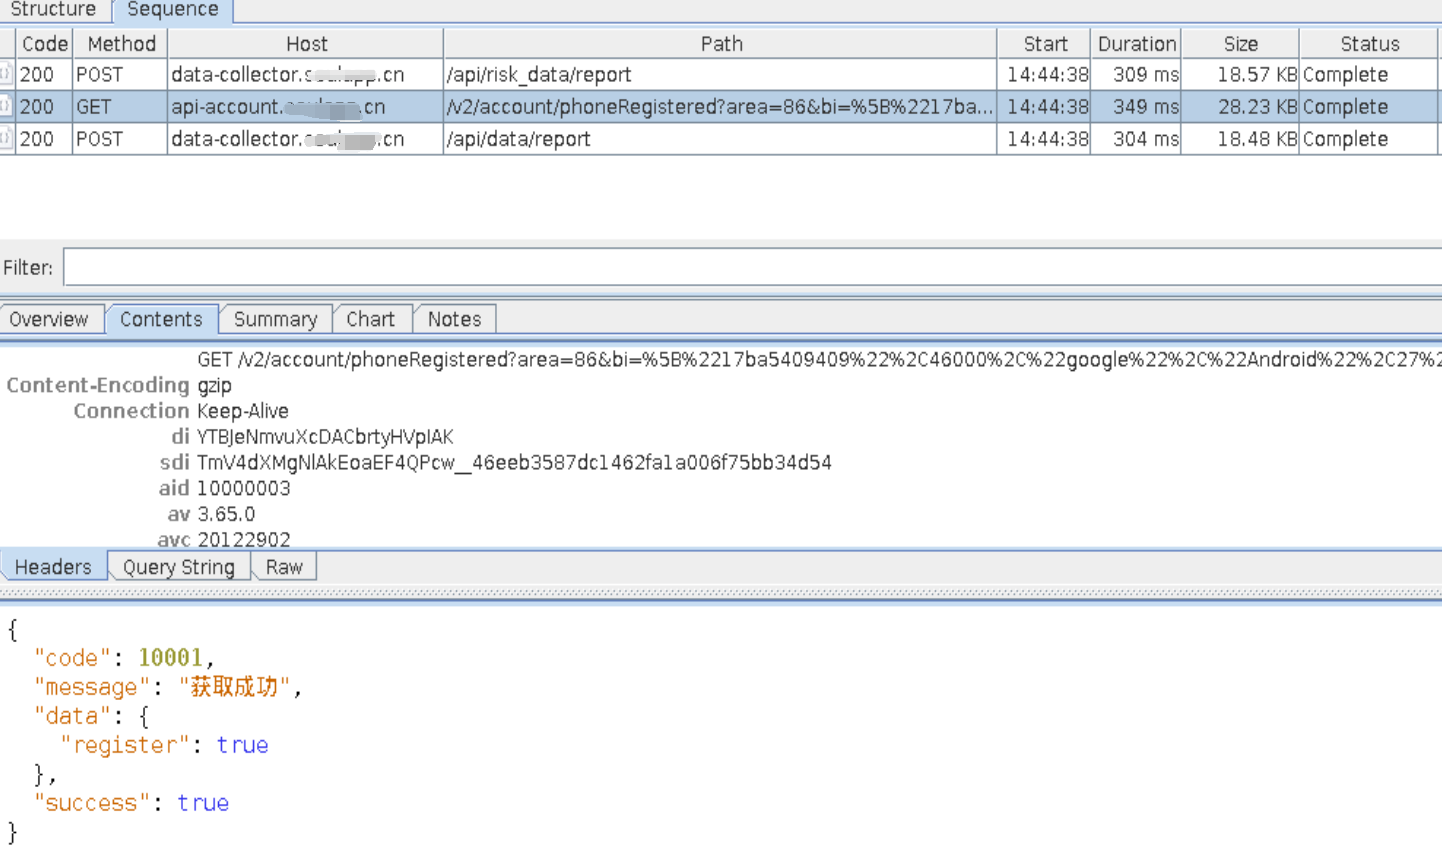Viewport: 1442px width, 863px height.
Task: Click into the Filter input field
Action: pos(752,267)
